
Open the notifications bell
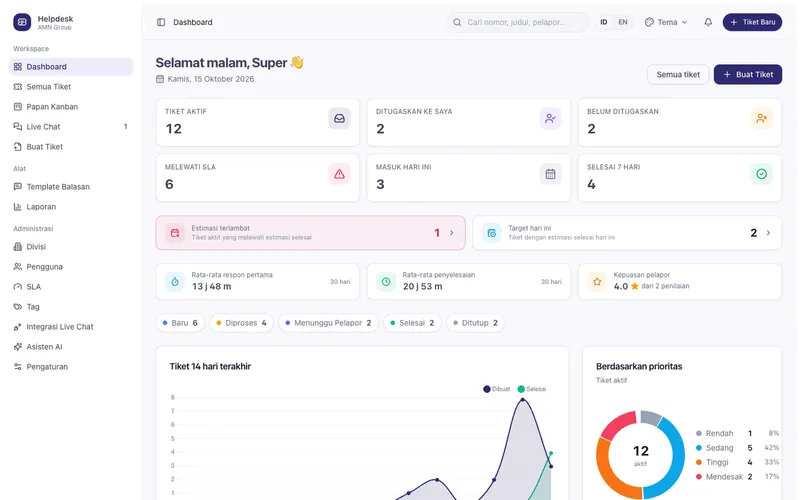point(708,22)
